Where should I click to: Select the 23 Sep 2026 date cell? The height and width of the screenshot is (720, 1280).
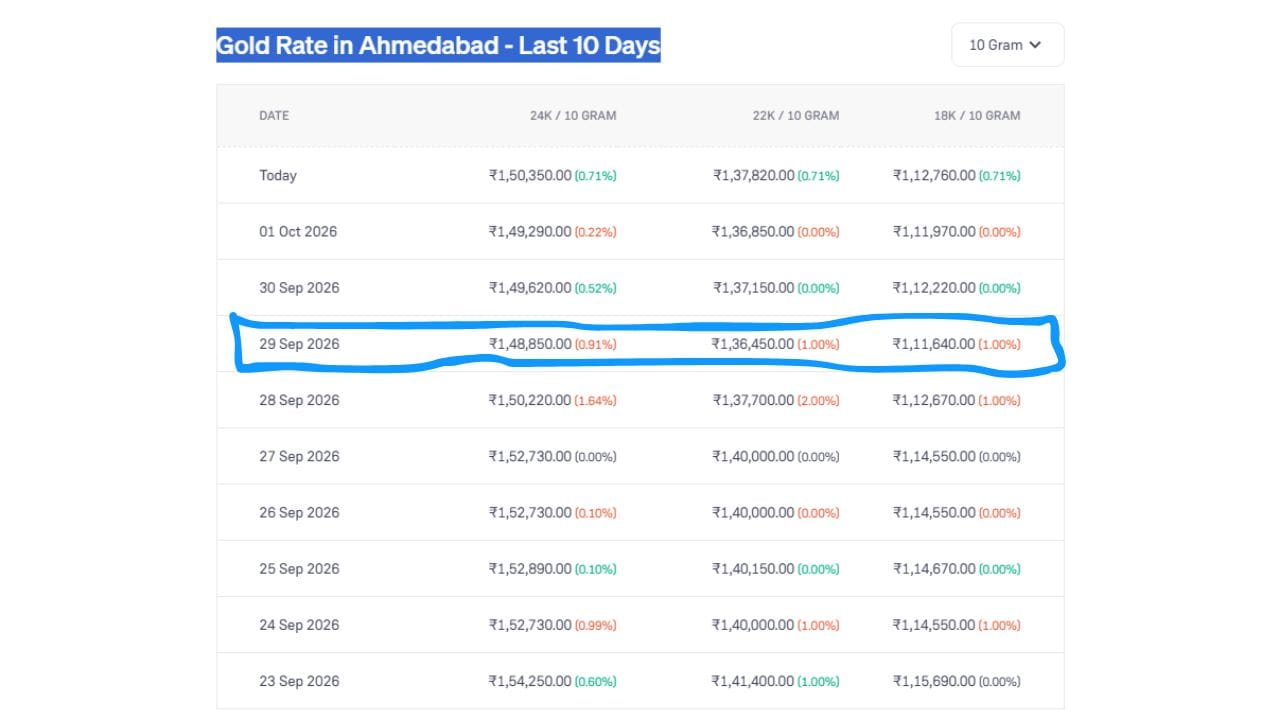click(299, 681)
